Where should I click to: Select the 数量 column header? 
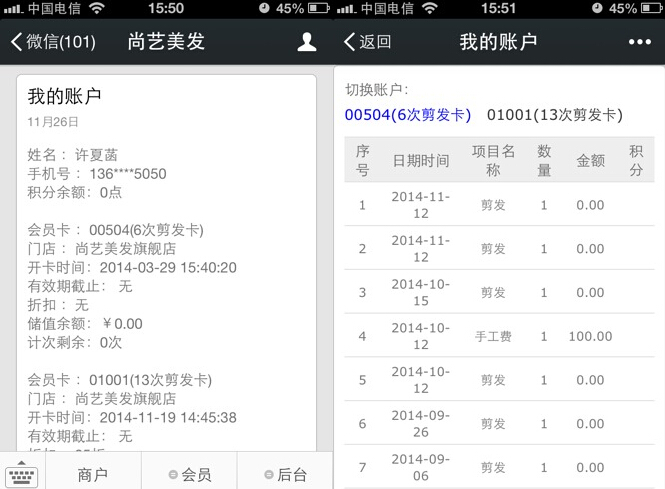tap(544, 160)
